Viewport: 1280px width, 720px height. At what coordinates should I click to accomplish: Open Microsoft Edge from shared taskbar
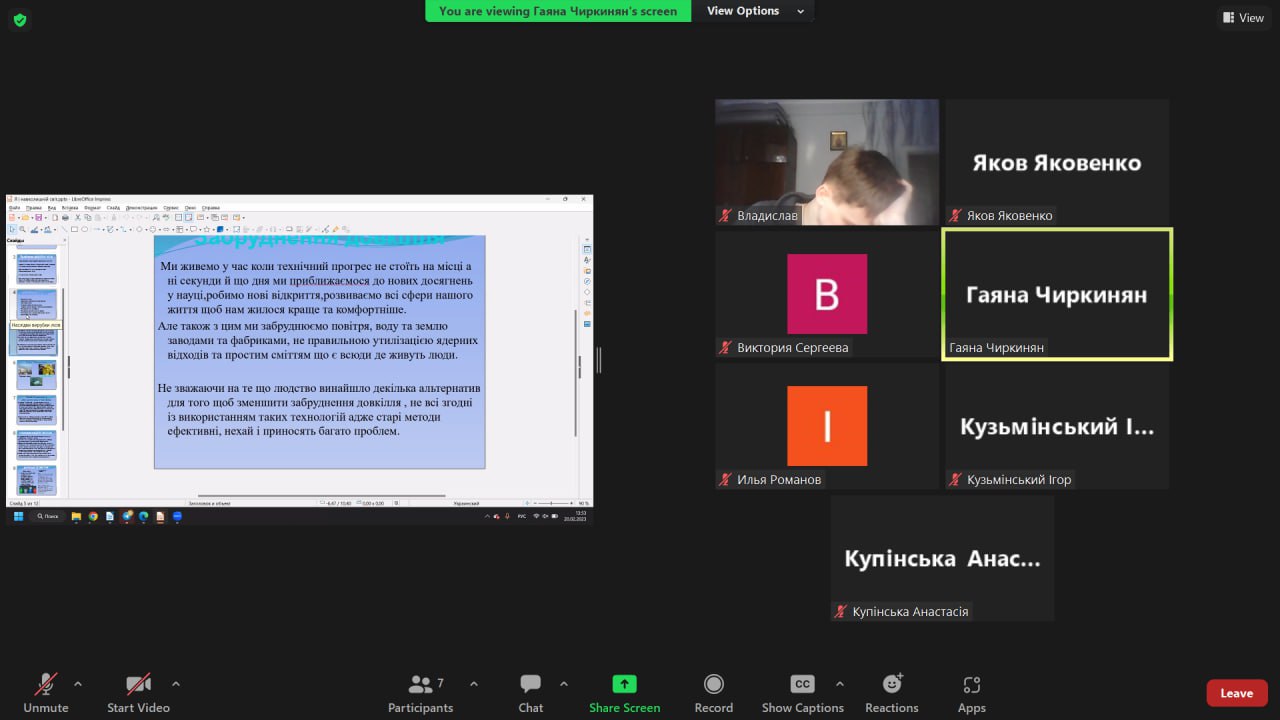click(x=143, y=516)
